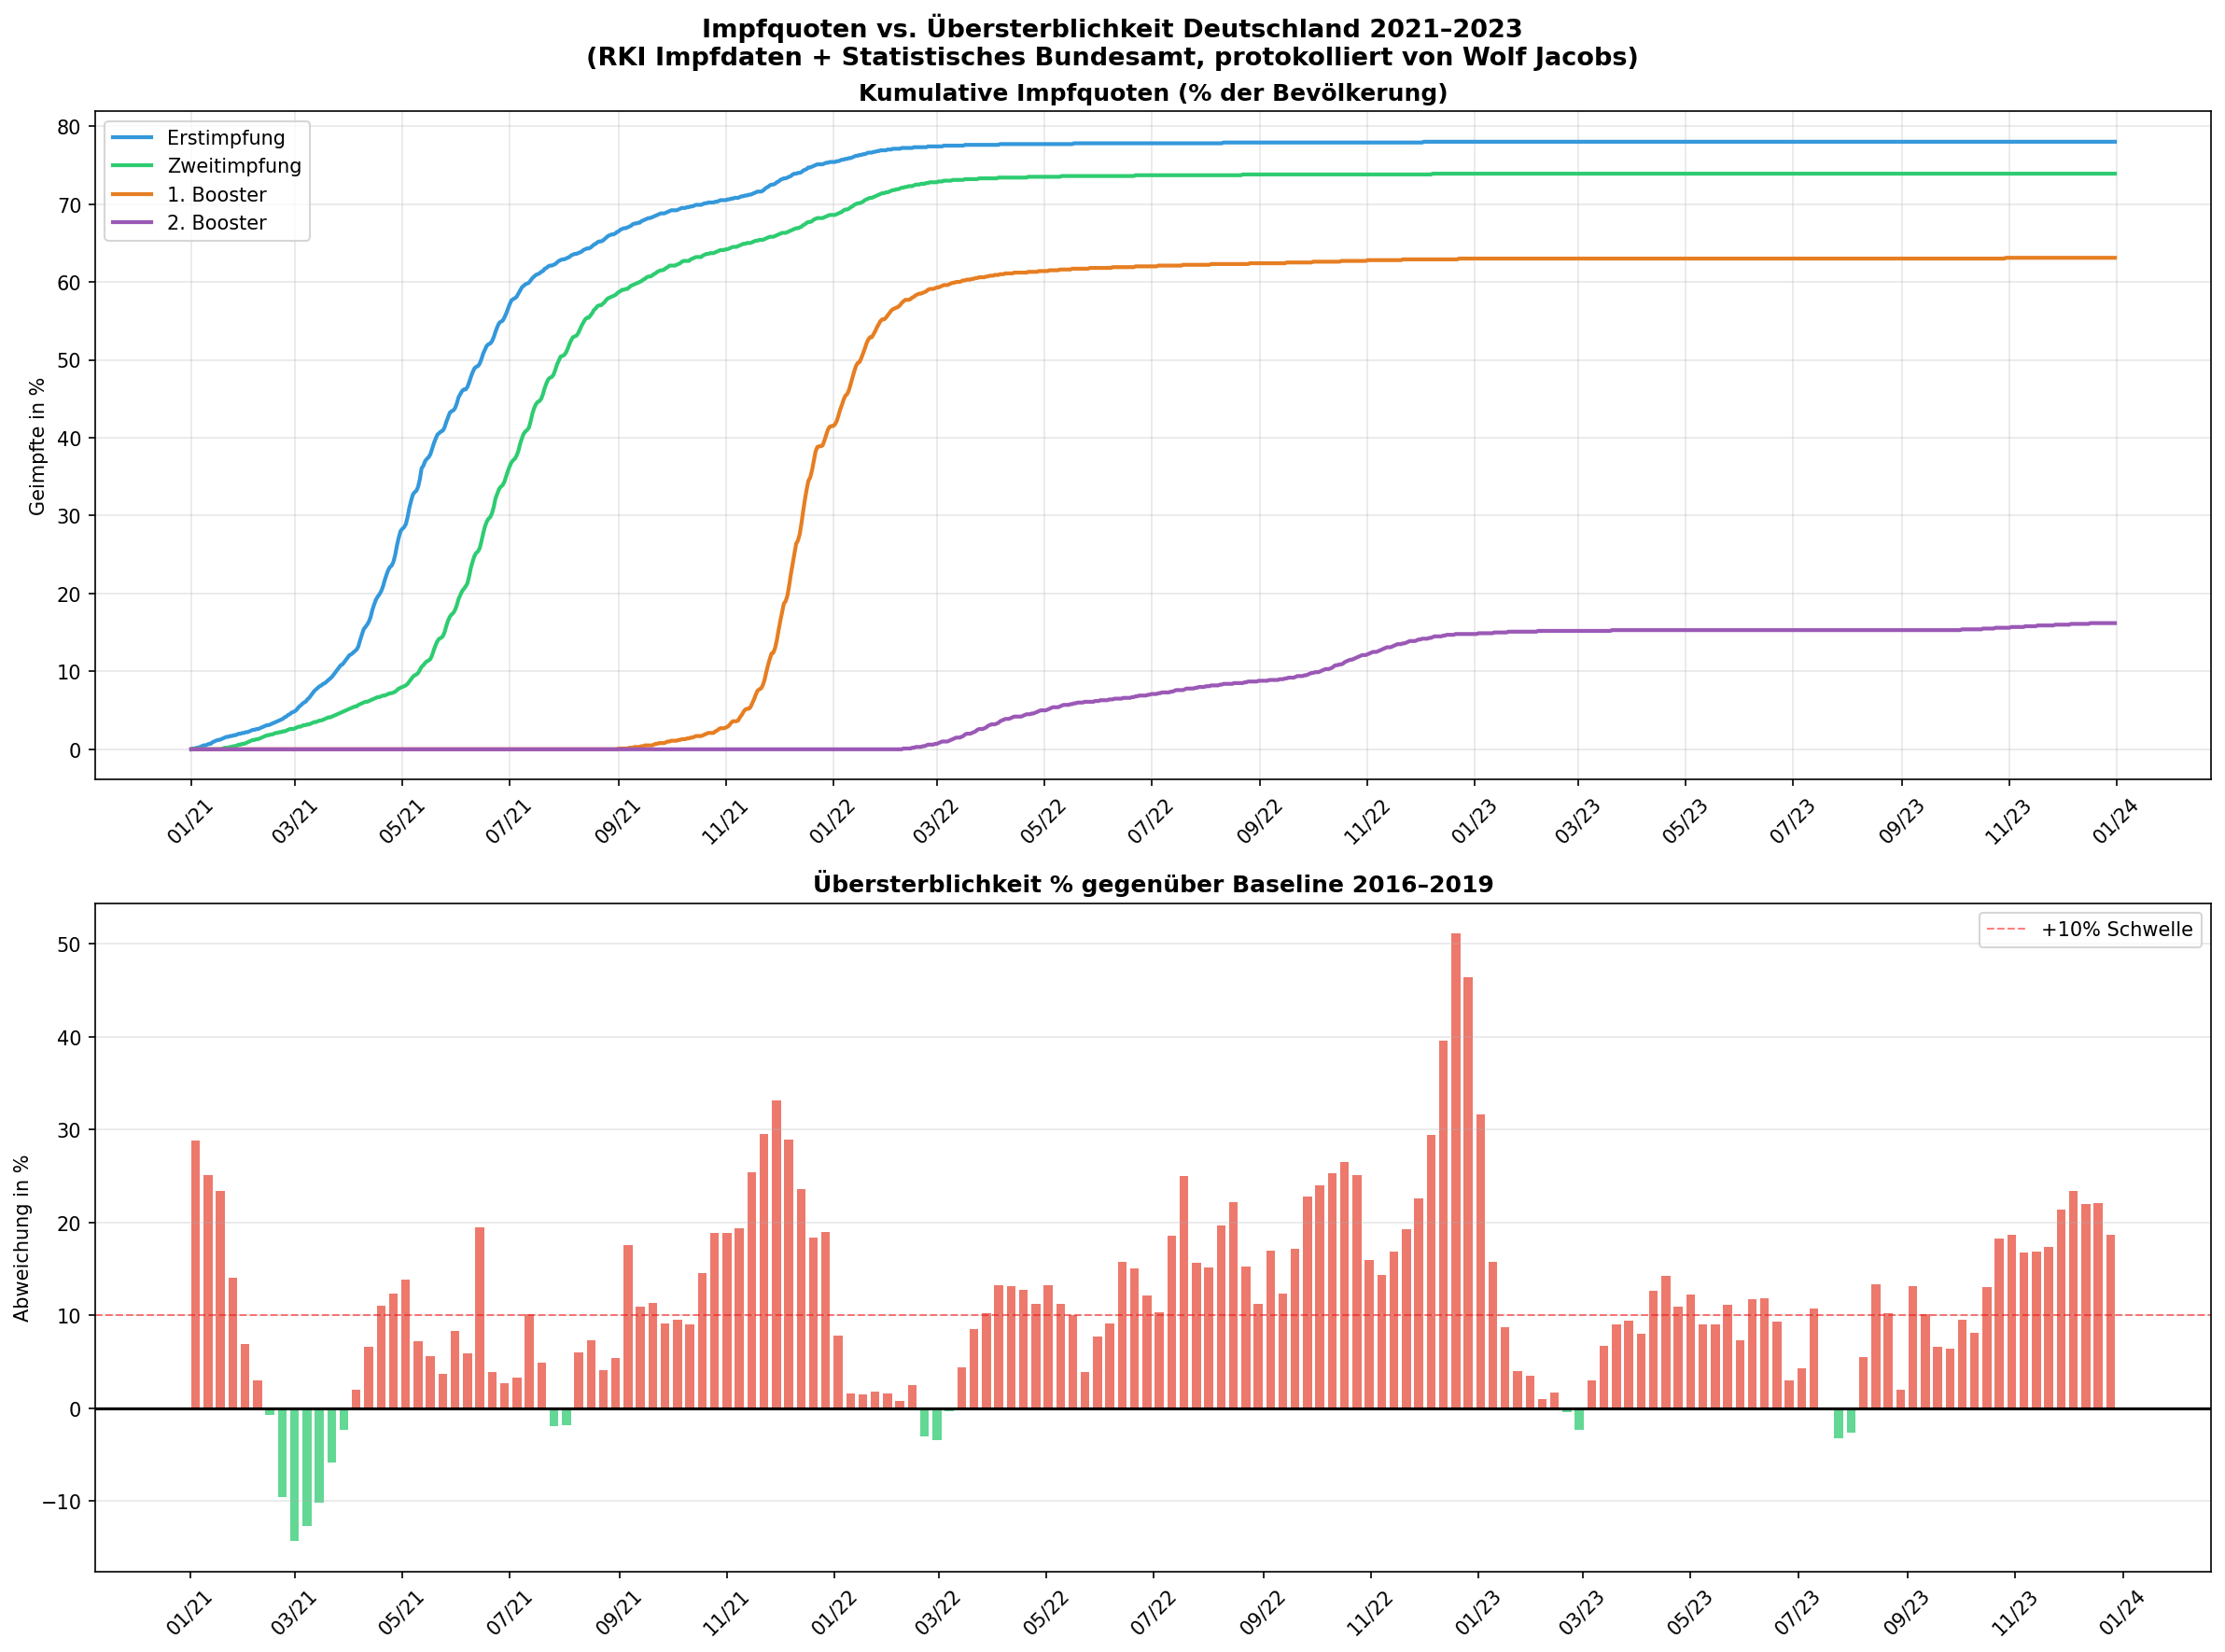Screen dimensions: 2225x1652
Task: Click the Abweichung in % axis label
Action: [x=21, y=1238]
